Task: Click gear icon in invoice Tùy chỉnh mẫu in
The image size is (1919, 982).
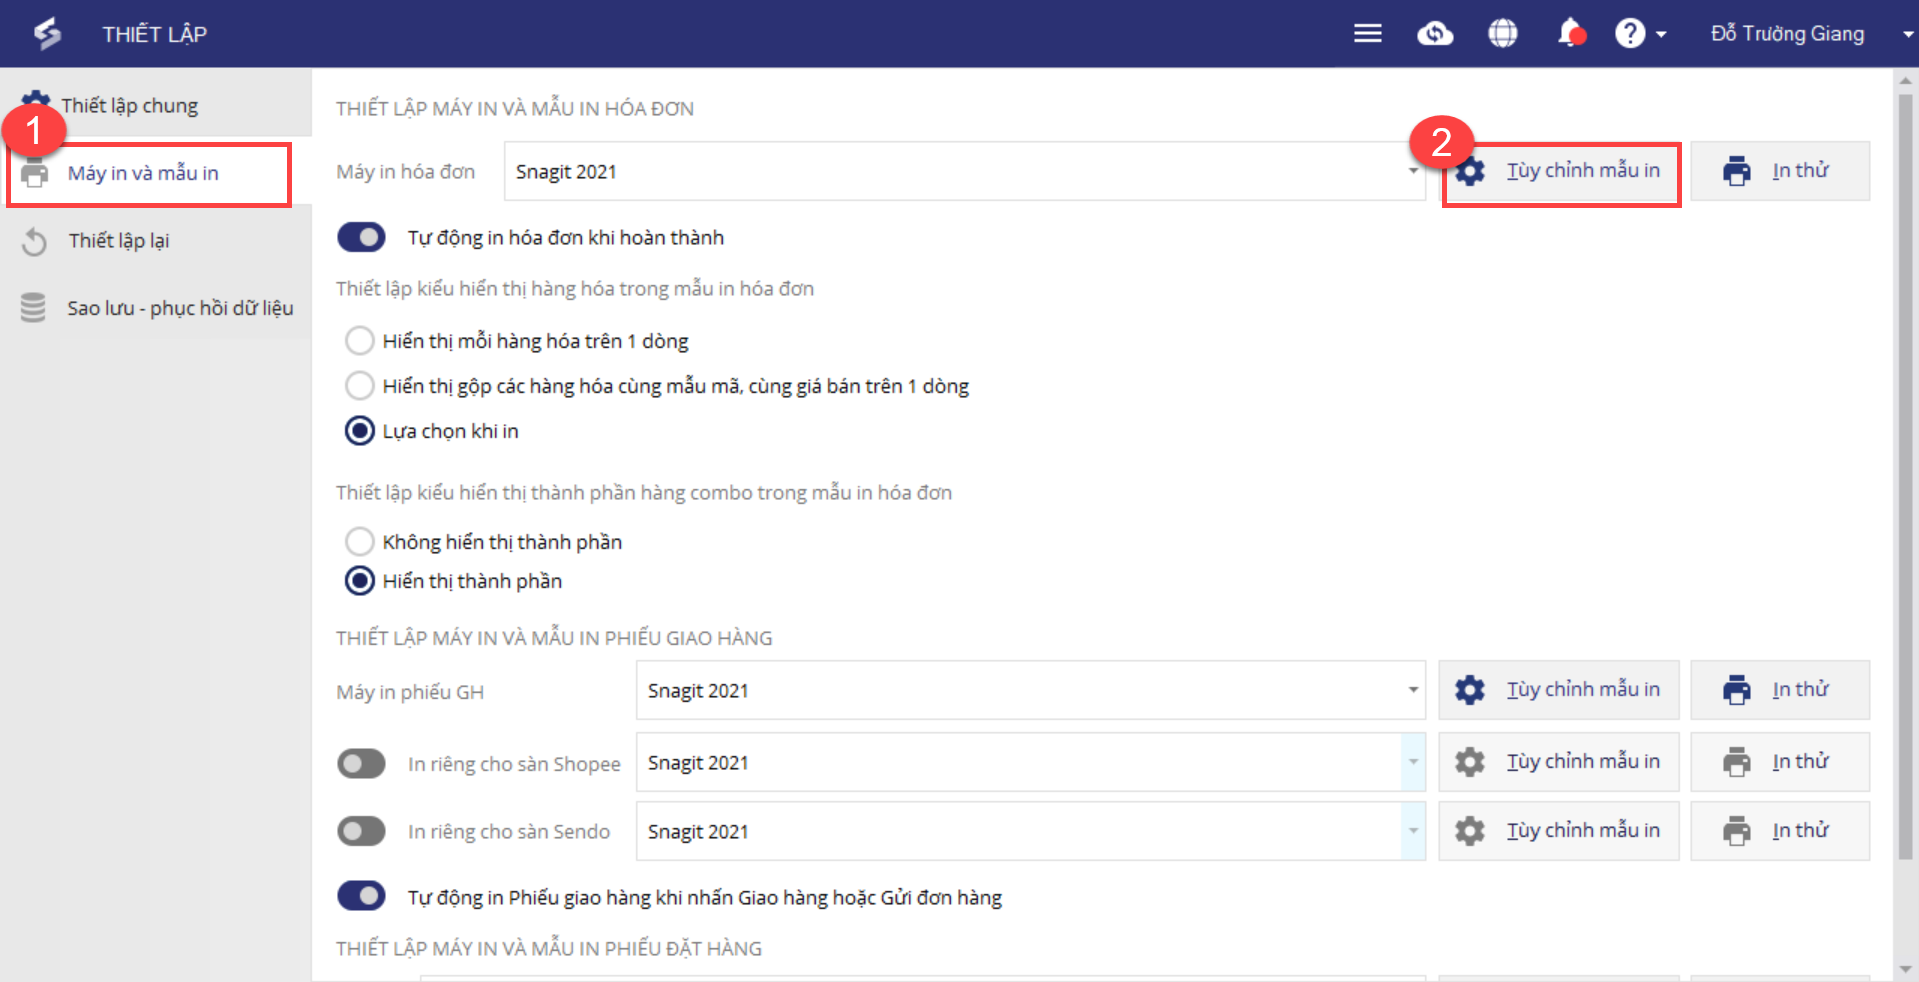Action: pyautogui.click(x=1470, y=172)
